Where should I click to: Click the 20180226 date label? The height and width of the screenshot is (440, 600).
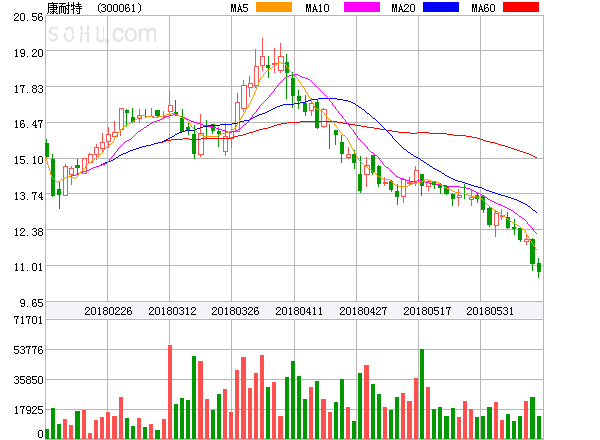click(108, 311)
